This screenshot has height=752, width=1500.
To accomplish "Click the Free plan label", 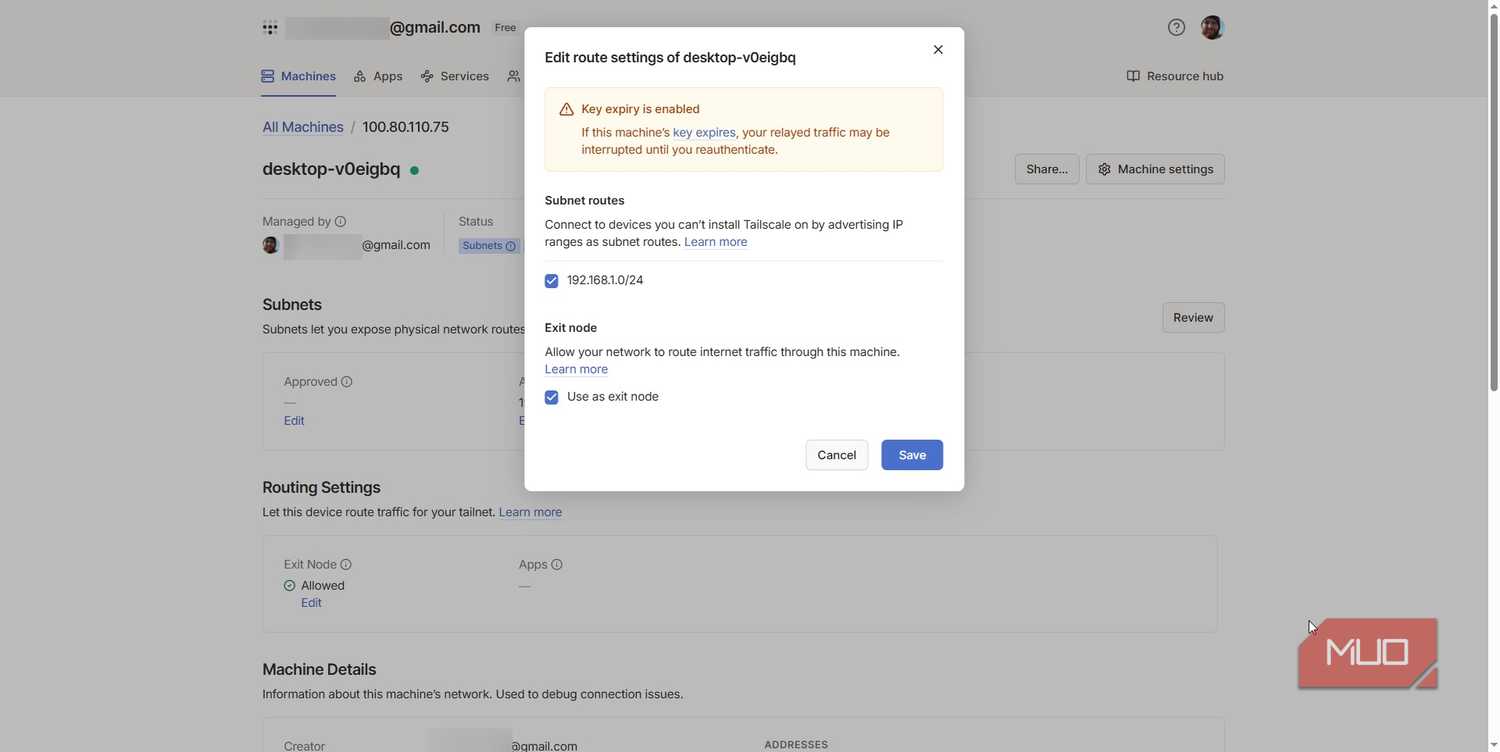I will (x=505, y=28).
